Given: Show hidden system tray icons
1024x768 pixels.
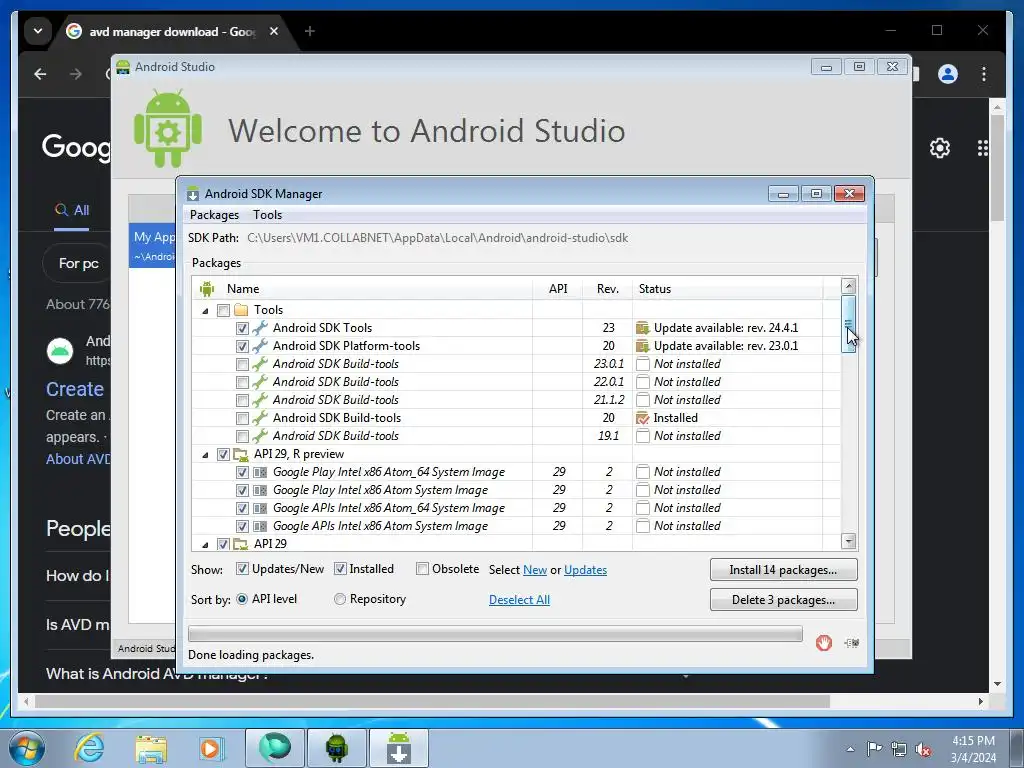Looking at the screenshot, I should click(850, 749).
